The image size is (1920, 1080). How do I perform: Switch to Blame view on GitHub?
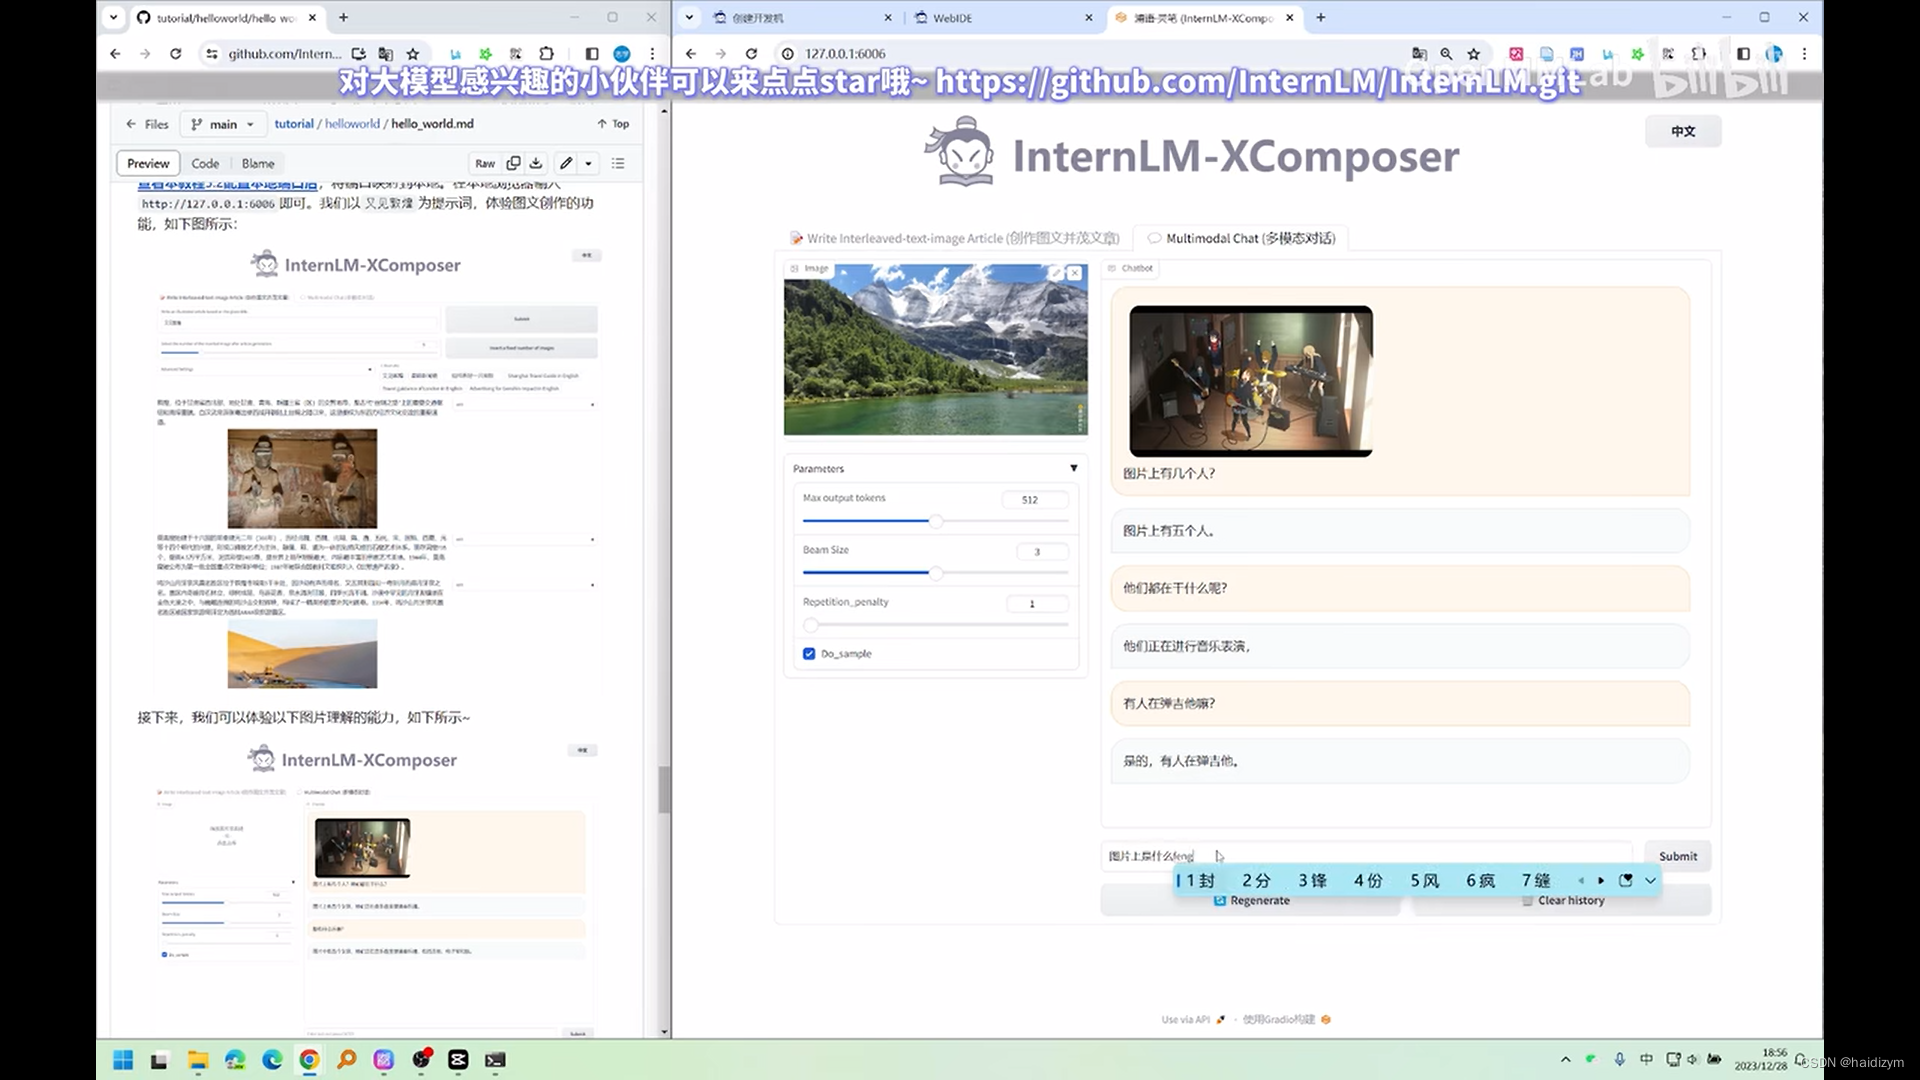click(x=258, y=163)
